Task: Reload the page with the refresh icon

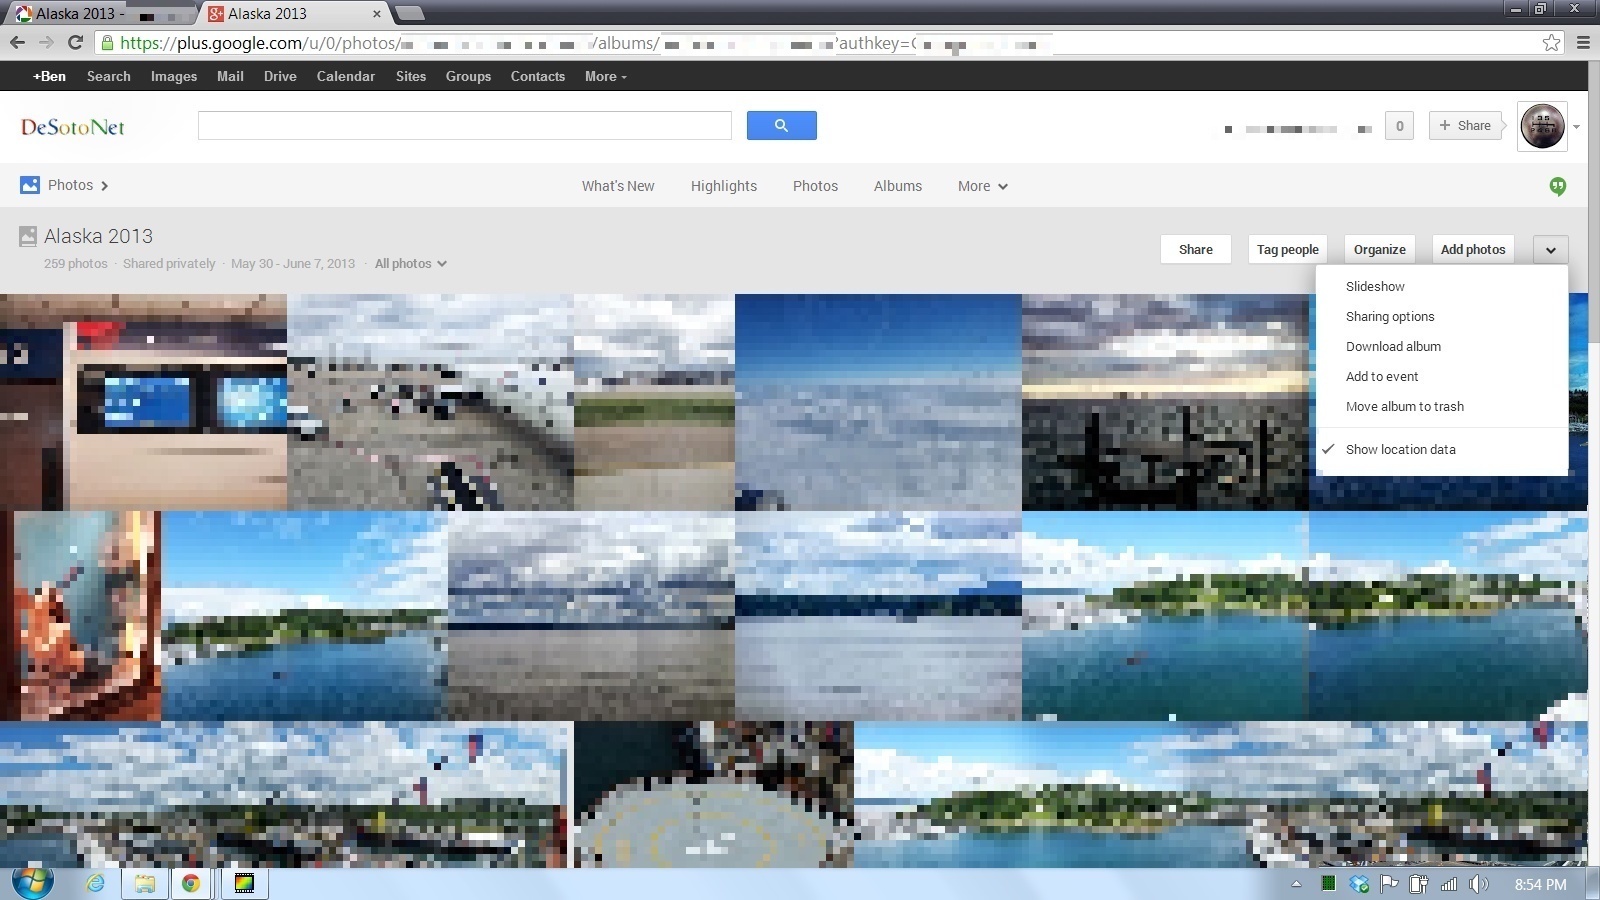Action: [75, 42]
